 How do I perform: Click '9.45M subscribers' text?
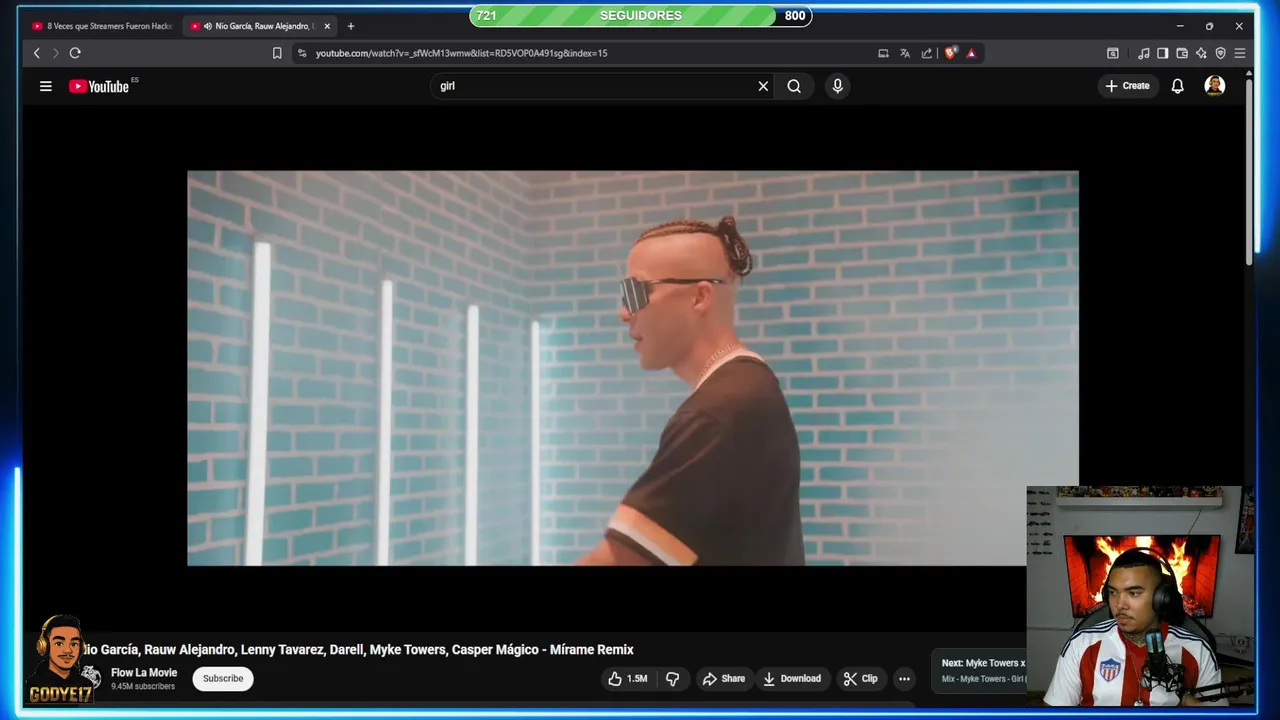click(143, 687)
